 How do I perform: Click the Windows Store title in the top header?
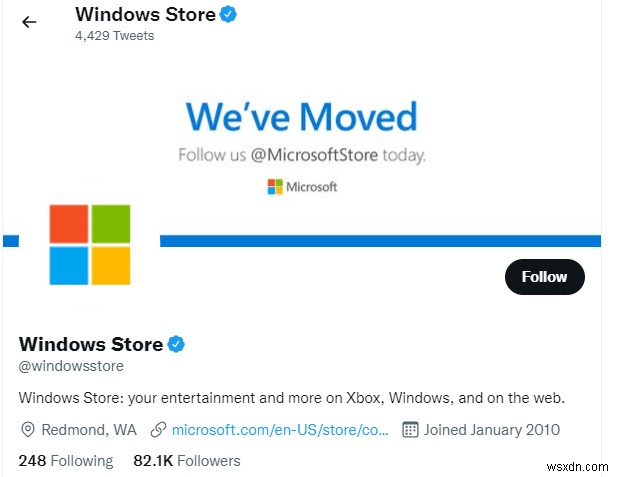click(x=145, y=14)
